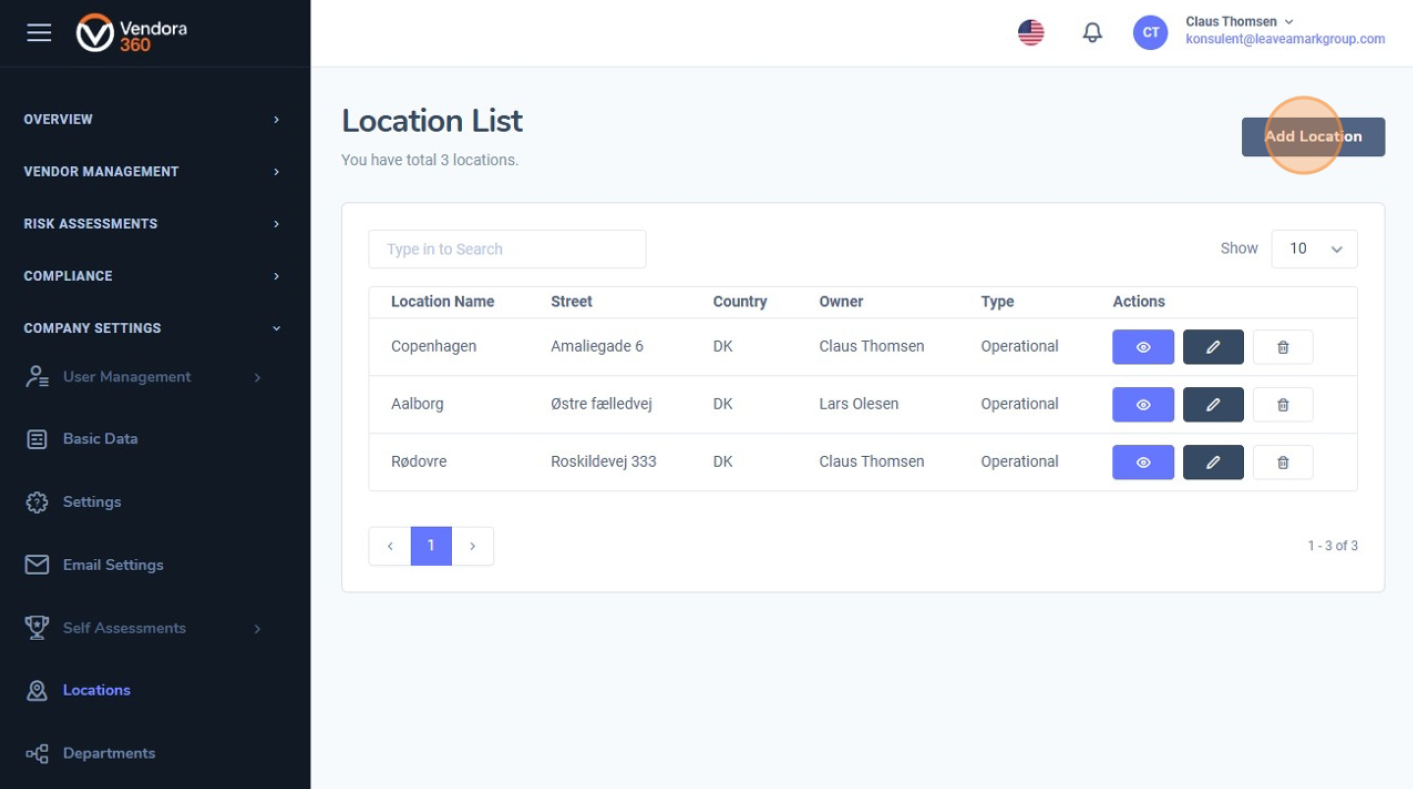Image resolution: width=1413 pixels, height=789 pixels.
Task: Collapse the Company Settings section
Action: (150, 328)
